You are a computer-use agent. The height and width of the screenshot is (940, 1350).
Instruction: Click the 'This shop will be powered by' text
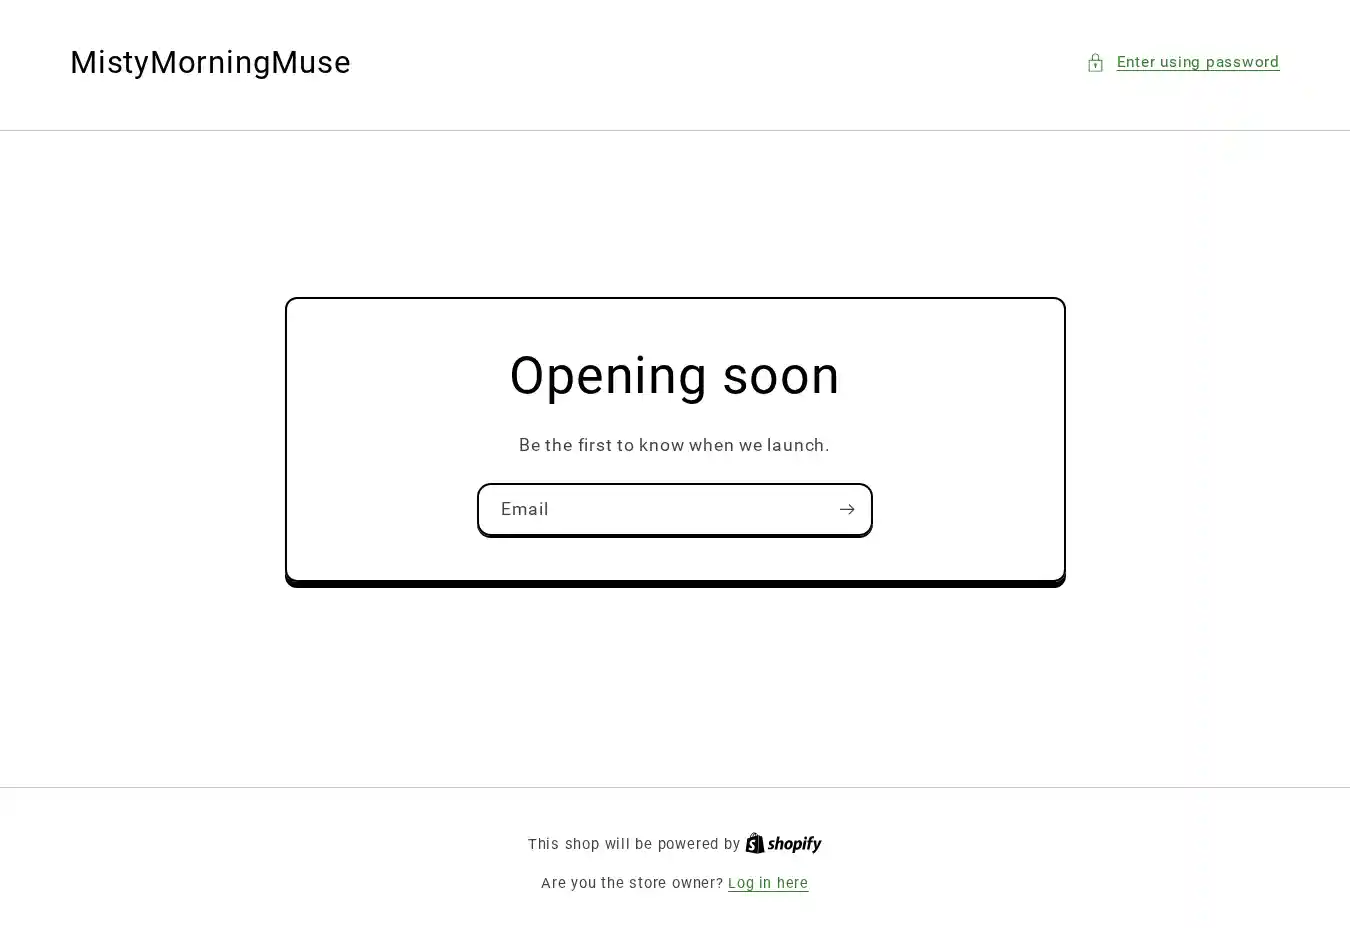coord(633,844)
